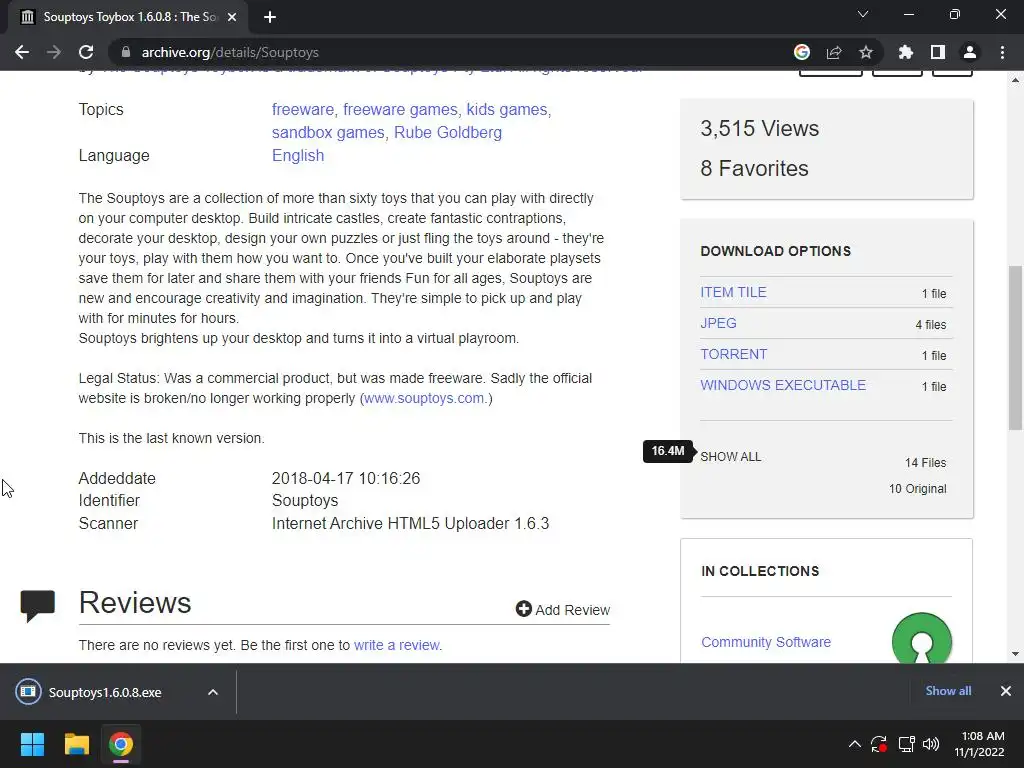Click the Community Software green thumbnail
1024x768 pixels.
(x=921, y=638)
